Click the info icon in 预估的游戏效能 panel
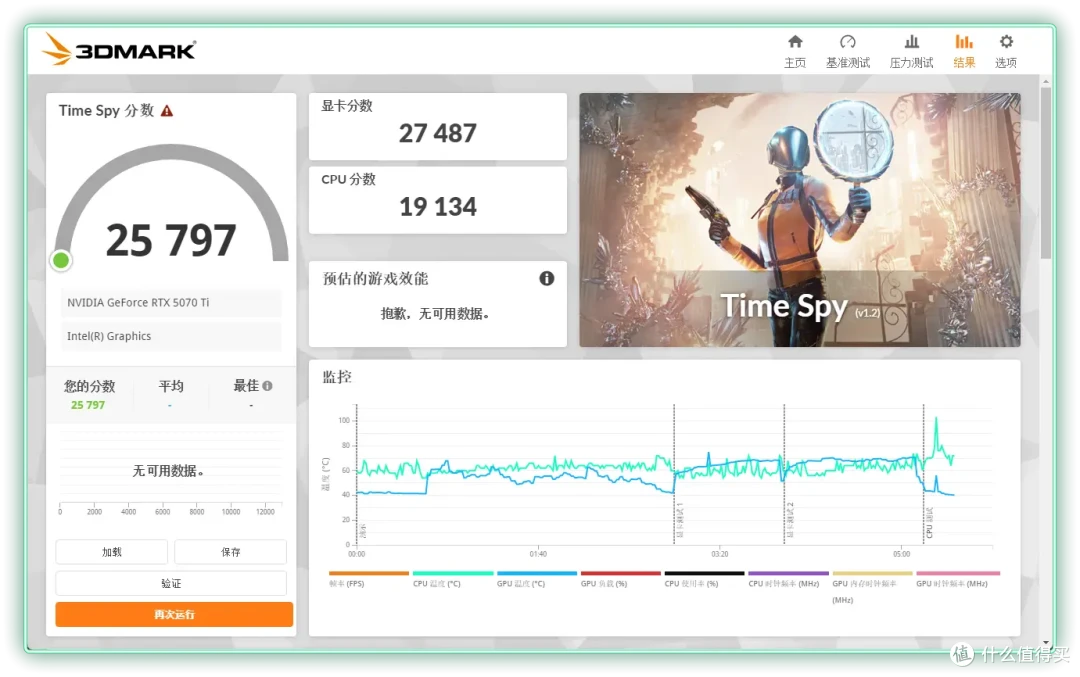This screenshot has height=677, width=1080. [x=546, y=278]
